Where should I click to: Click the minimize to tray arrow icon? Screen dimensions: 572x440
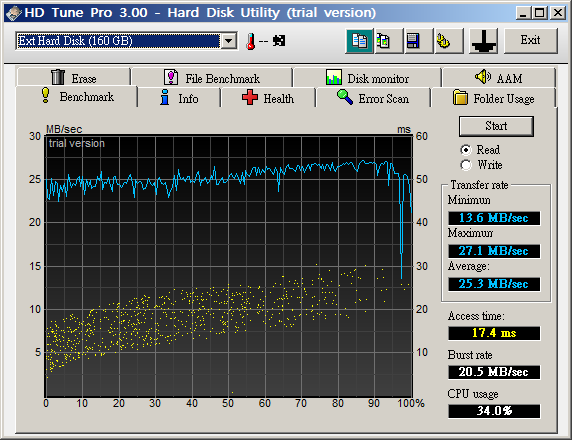coord(484,41)
